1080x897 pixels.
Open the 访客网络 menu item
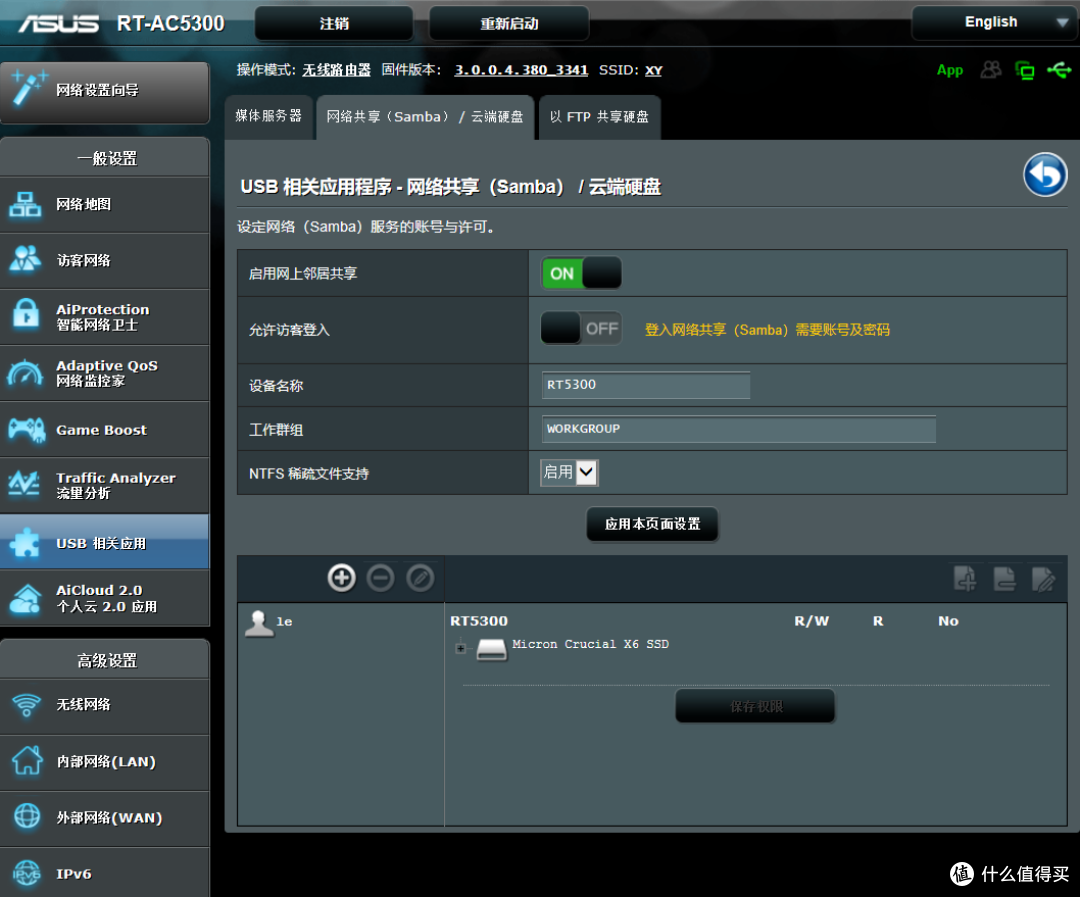[105, 260]
